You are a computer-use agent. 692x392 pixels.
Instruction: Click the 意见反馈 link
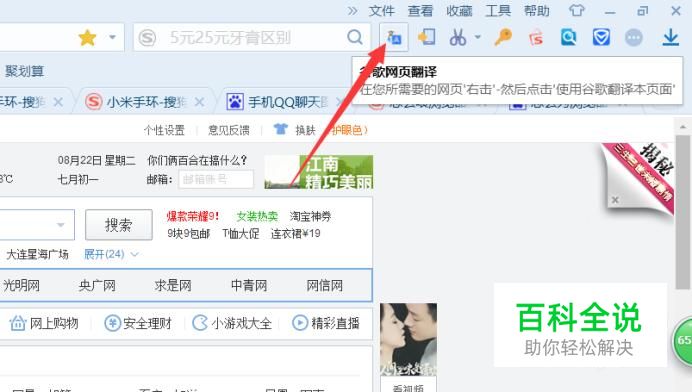229,130
